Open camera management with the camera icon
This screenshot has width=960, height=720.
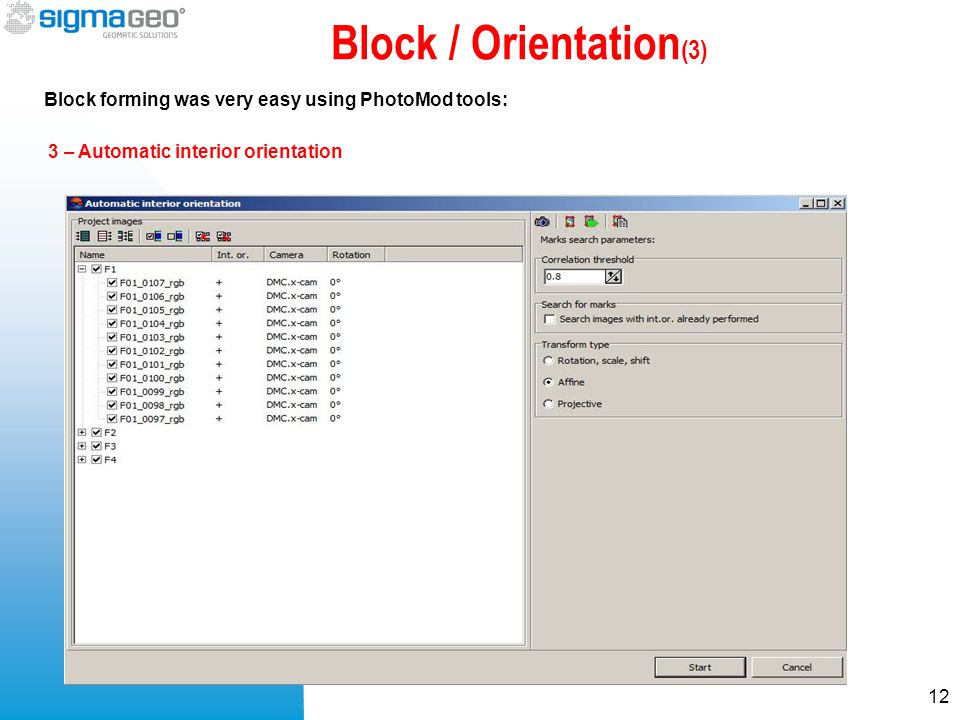[x=542, y=222]
